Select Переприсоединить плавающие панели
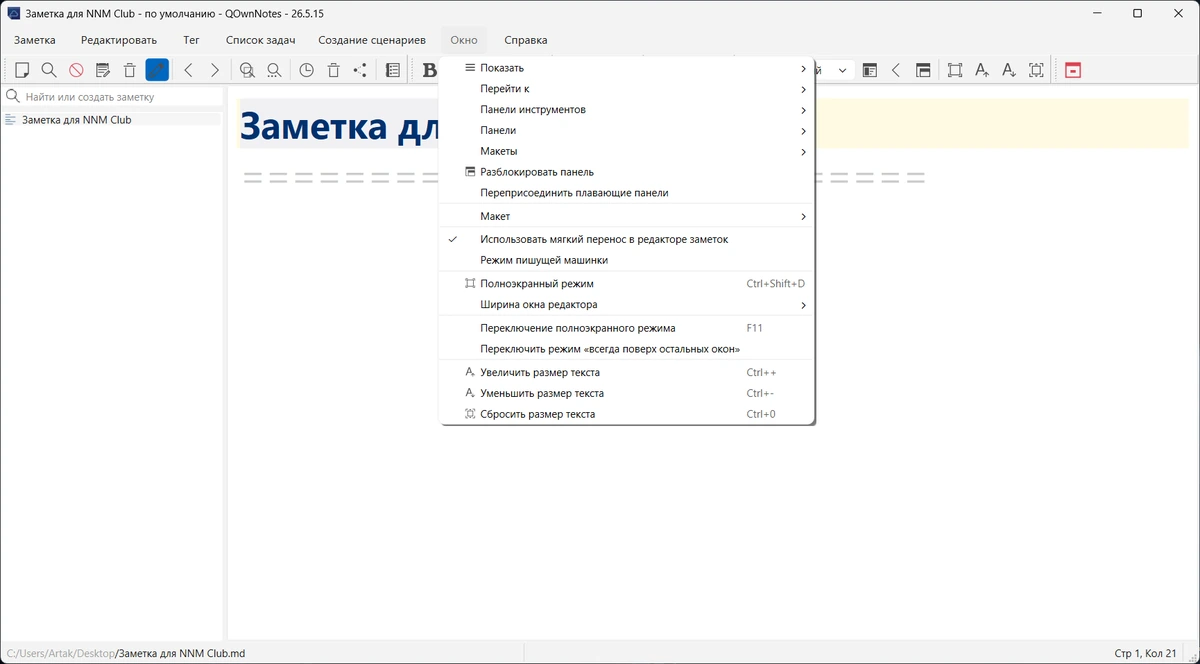Screen dimensions: 1200x664 coord(627,193)
